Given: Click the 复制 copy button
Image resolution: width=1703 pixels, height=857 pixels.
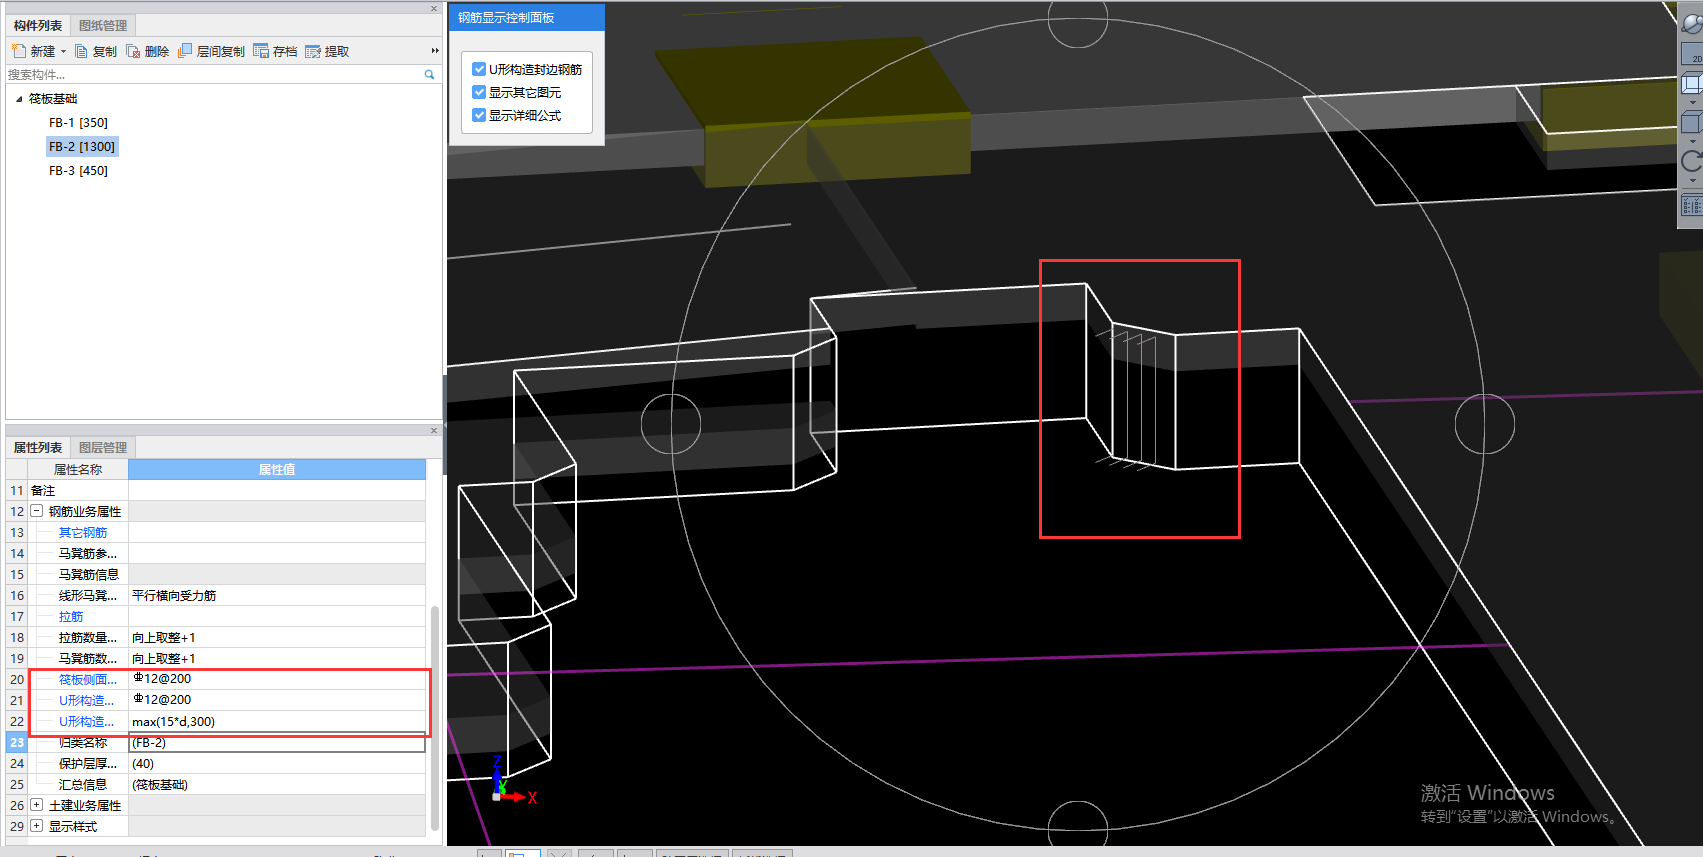Looking at the screenshot, I should (96, 51).
